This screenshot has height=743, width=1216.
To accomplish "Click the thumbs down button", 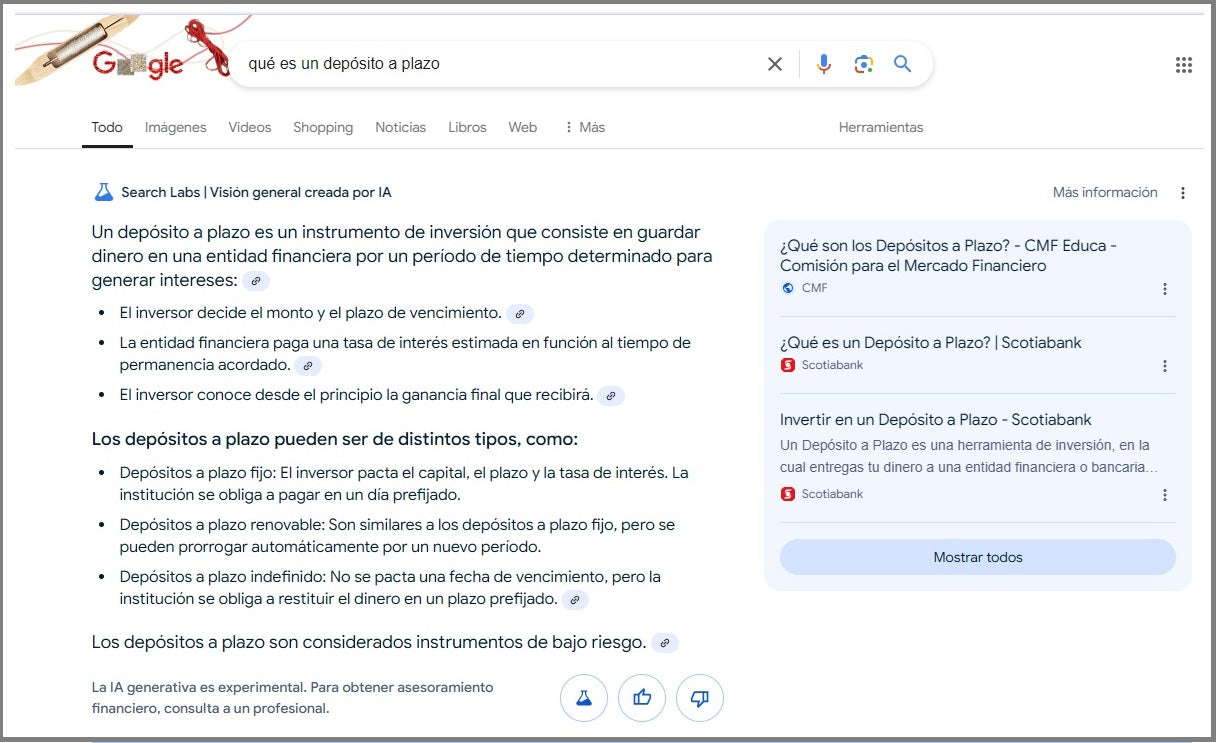I will (x=700, y=698).
